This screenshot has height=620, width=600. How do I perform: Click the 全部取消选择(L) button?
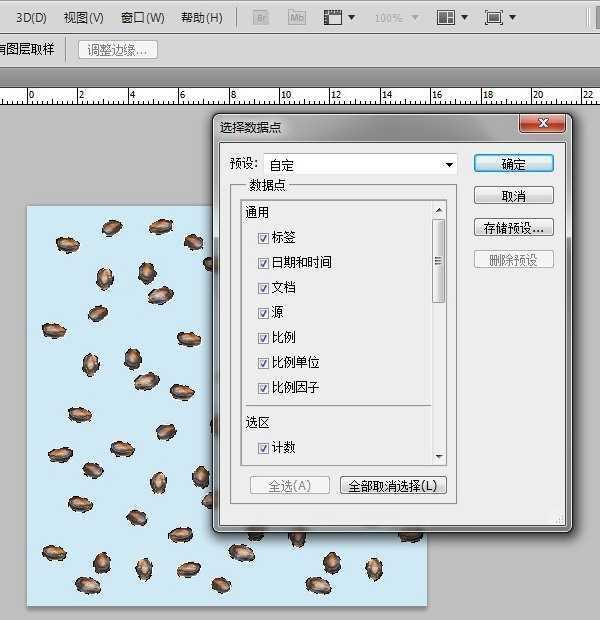pyautogui.click(x=393, y=486)
